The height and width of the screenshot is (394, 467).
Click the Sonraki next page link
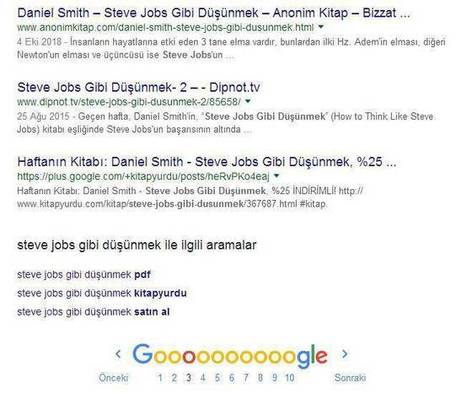click(x=350, y=378)
